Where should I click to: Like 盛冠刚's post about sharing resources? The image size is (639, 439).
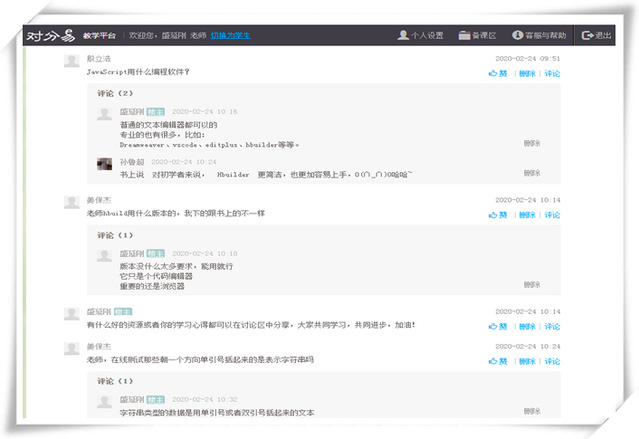click(498, 326)
